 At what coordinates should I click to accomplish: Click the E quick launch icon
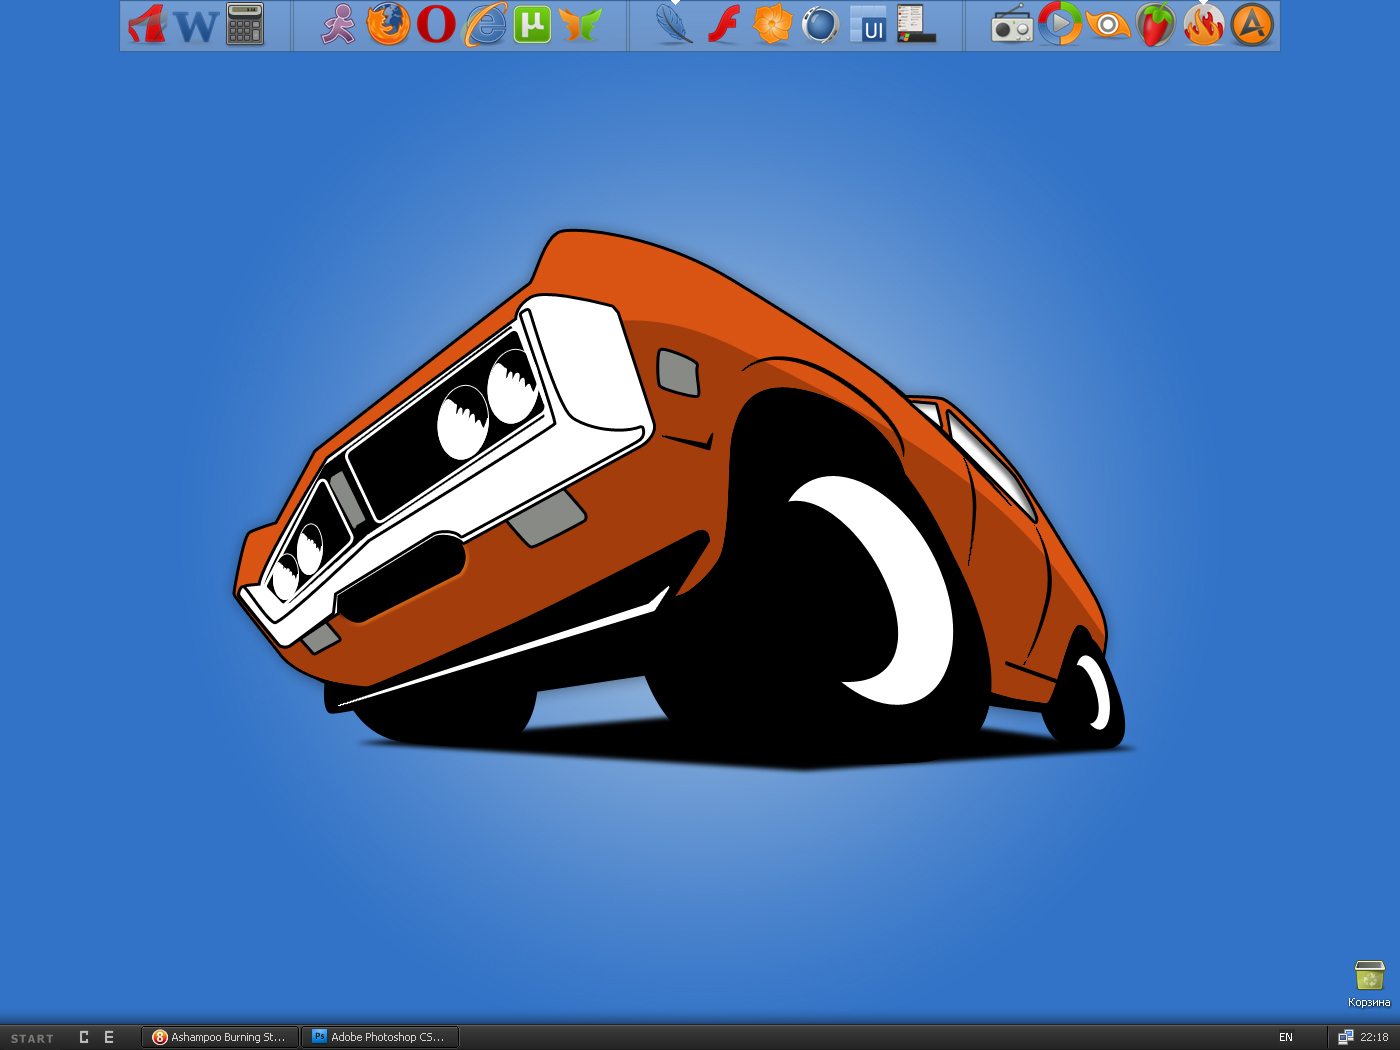tap(109, 1037)
